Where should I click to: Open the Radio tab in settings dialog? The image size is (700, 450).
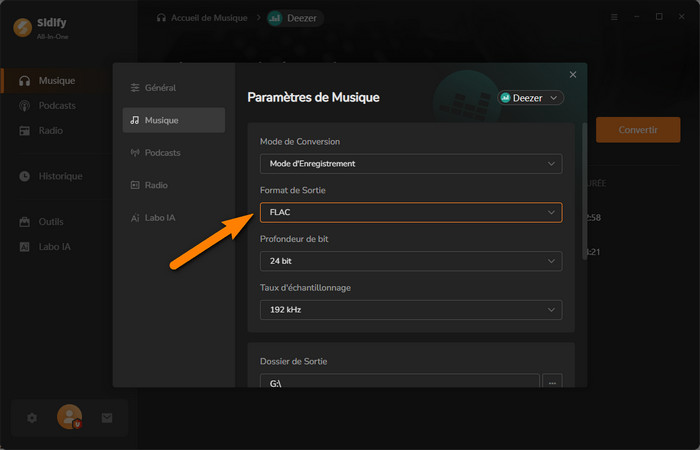click(156, 185)
